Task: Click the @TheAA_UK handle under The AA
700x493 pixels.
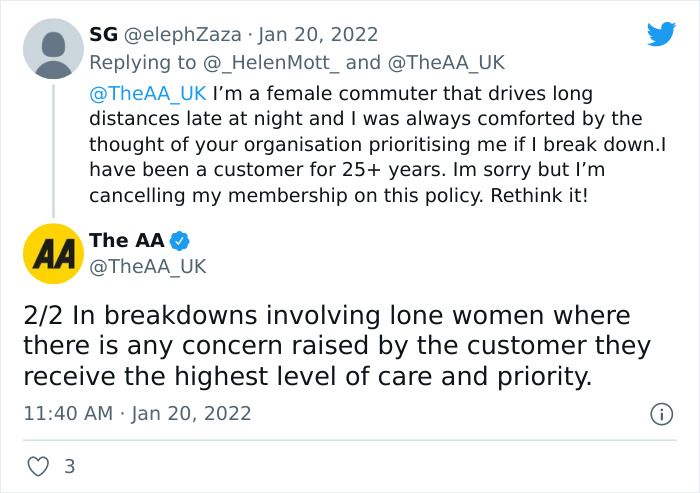Action: [148, 266]
